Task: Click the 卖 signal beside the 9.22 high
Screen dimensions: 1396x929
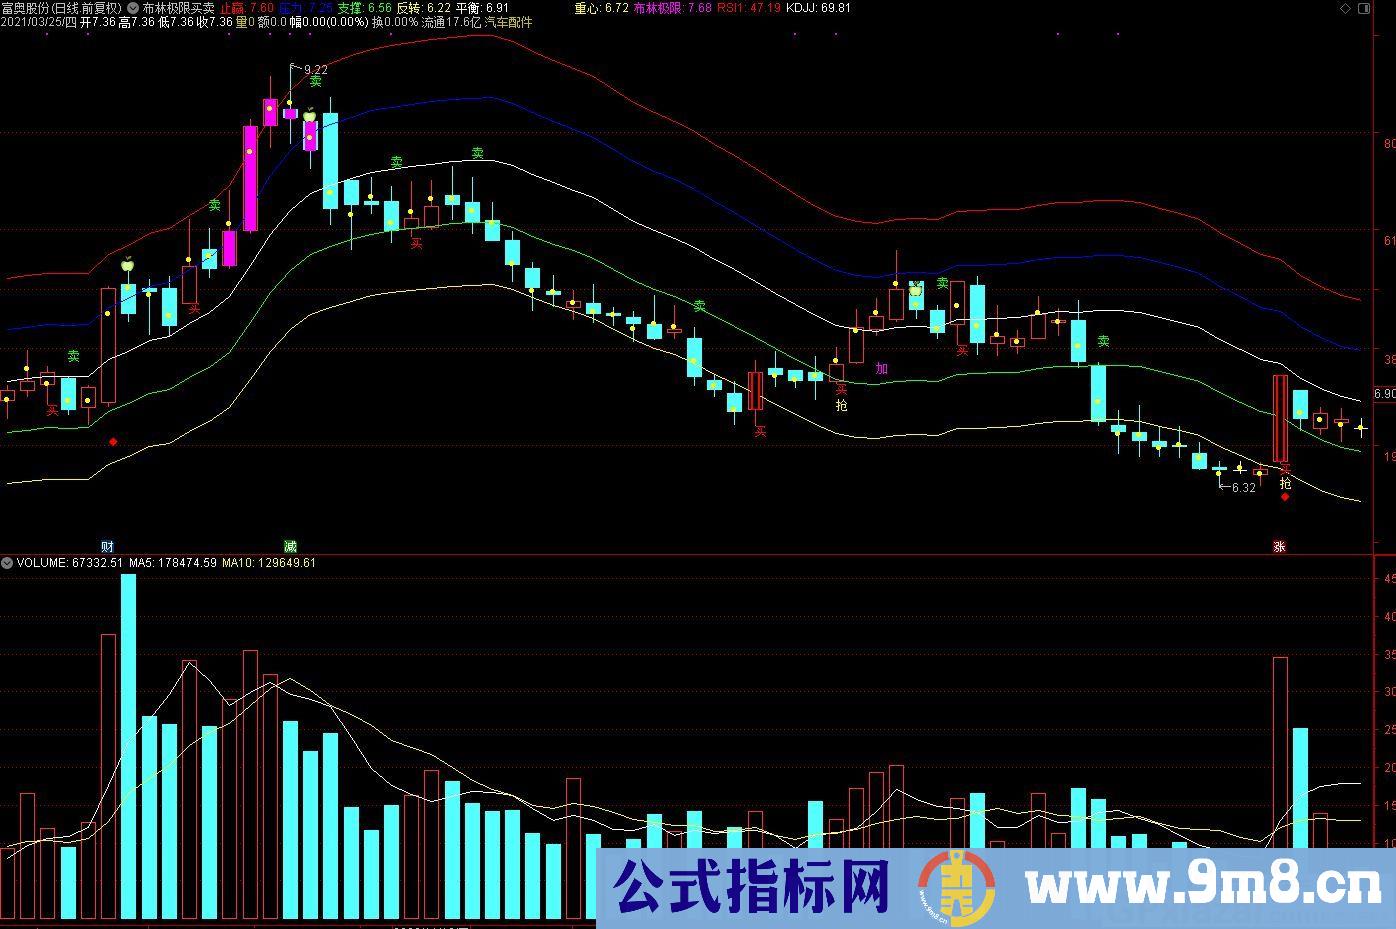Action: click(x=315, y=82)
